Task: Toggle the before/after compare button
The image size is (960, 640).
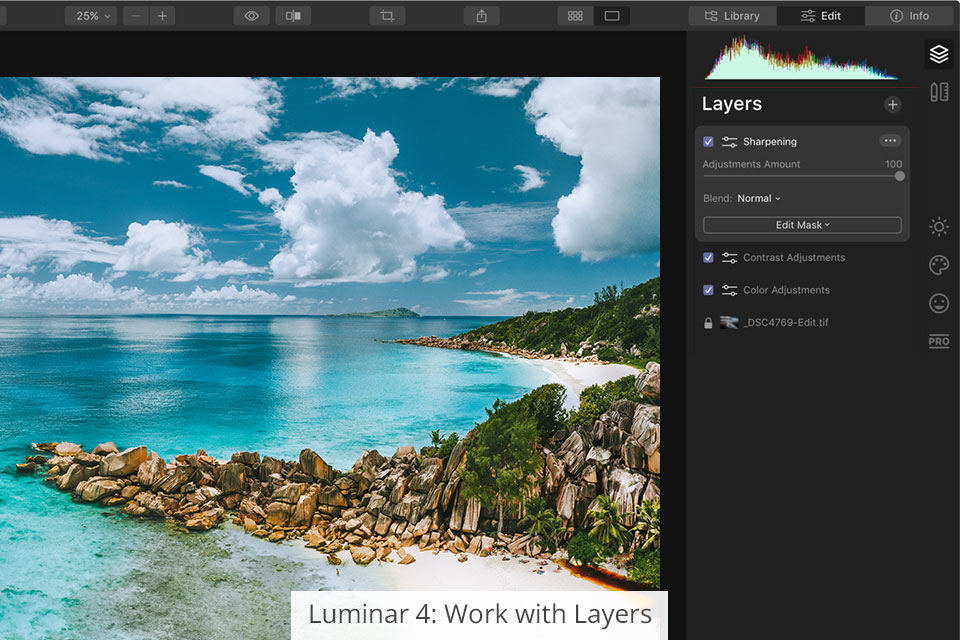Action: click(x=293, y=16)
